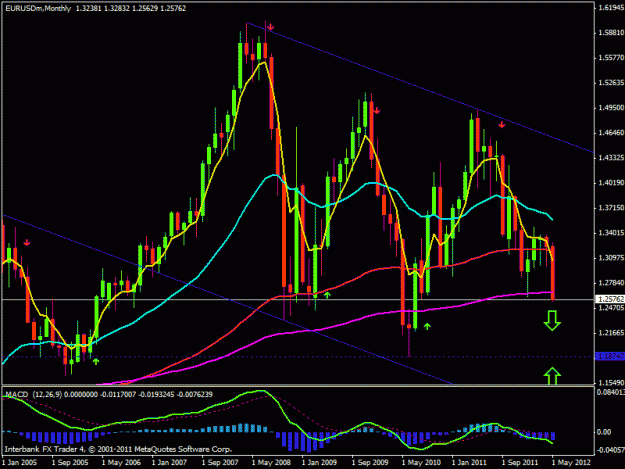Click the 1.24705 price axis label

611,308
